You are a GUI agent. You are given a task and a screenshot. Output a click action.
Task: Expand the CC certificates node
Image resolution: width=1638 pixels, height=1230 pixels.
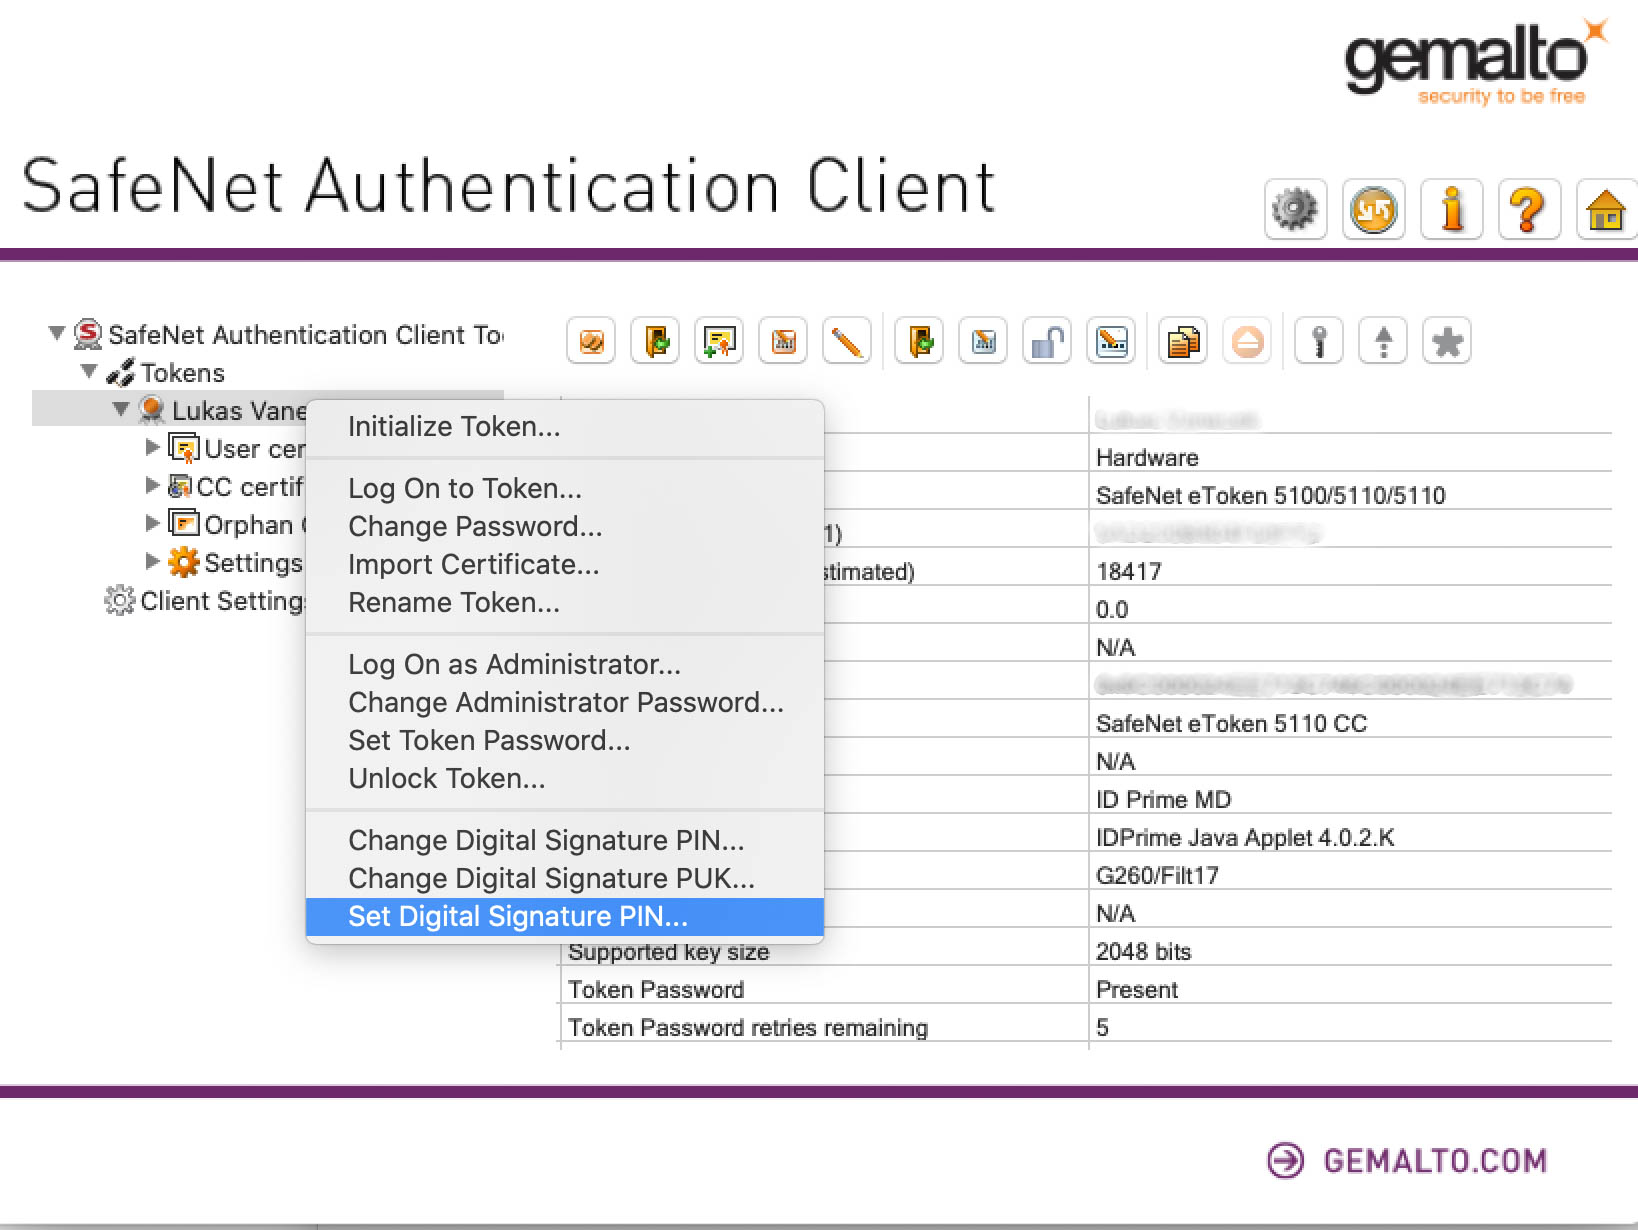coord(152,485)
